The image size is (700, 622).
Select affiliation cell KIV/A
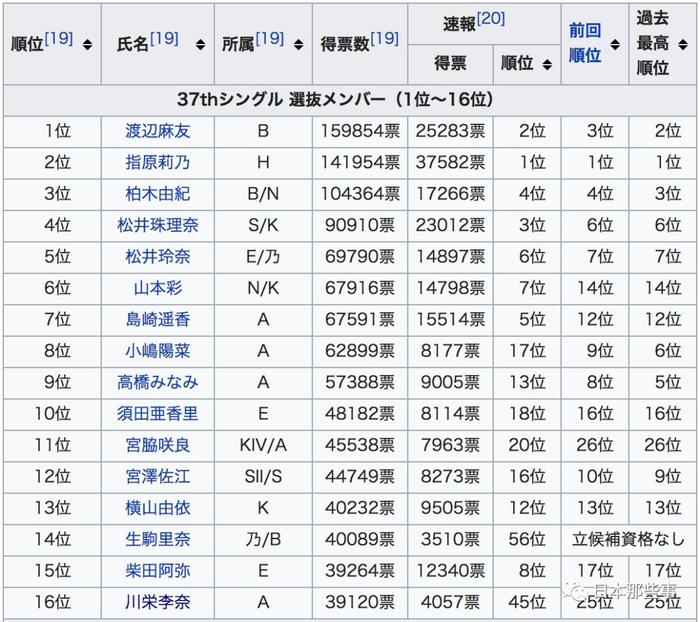263,446
